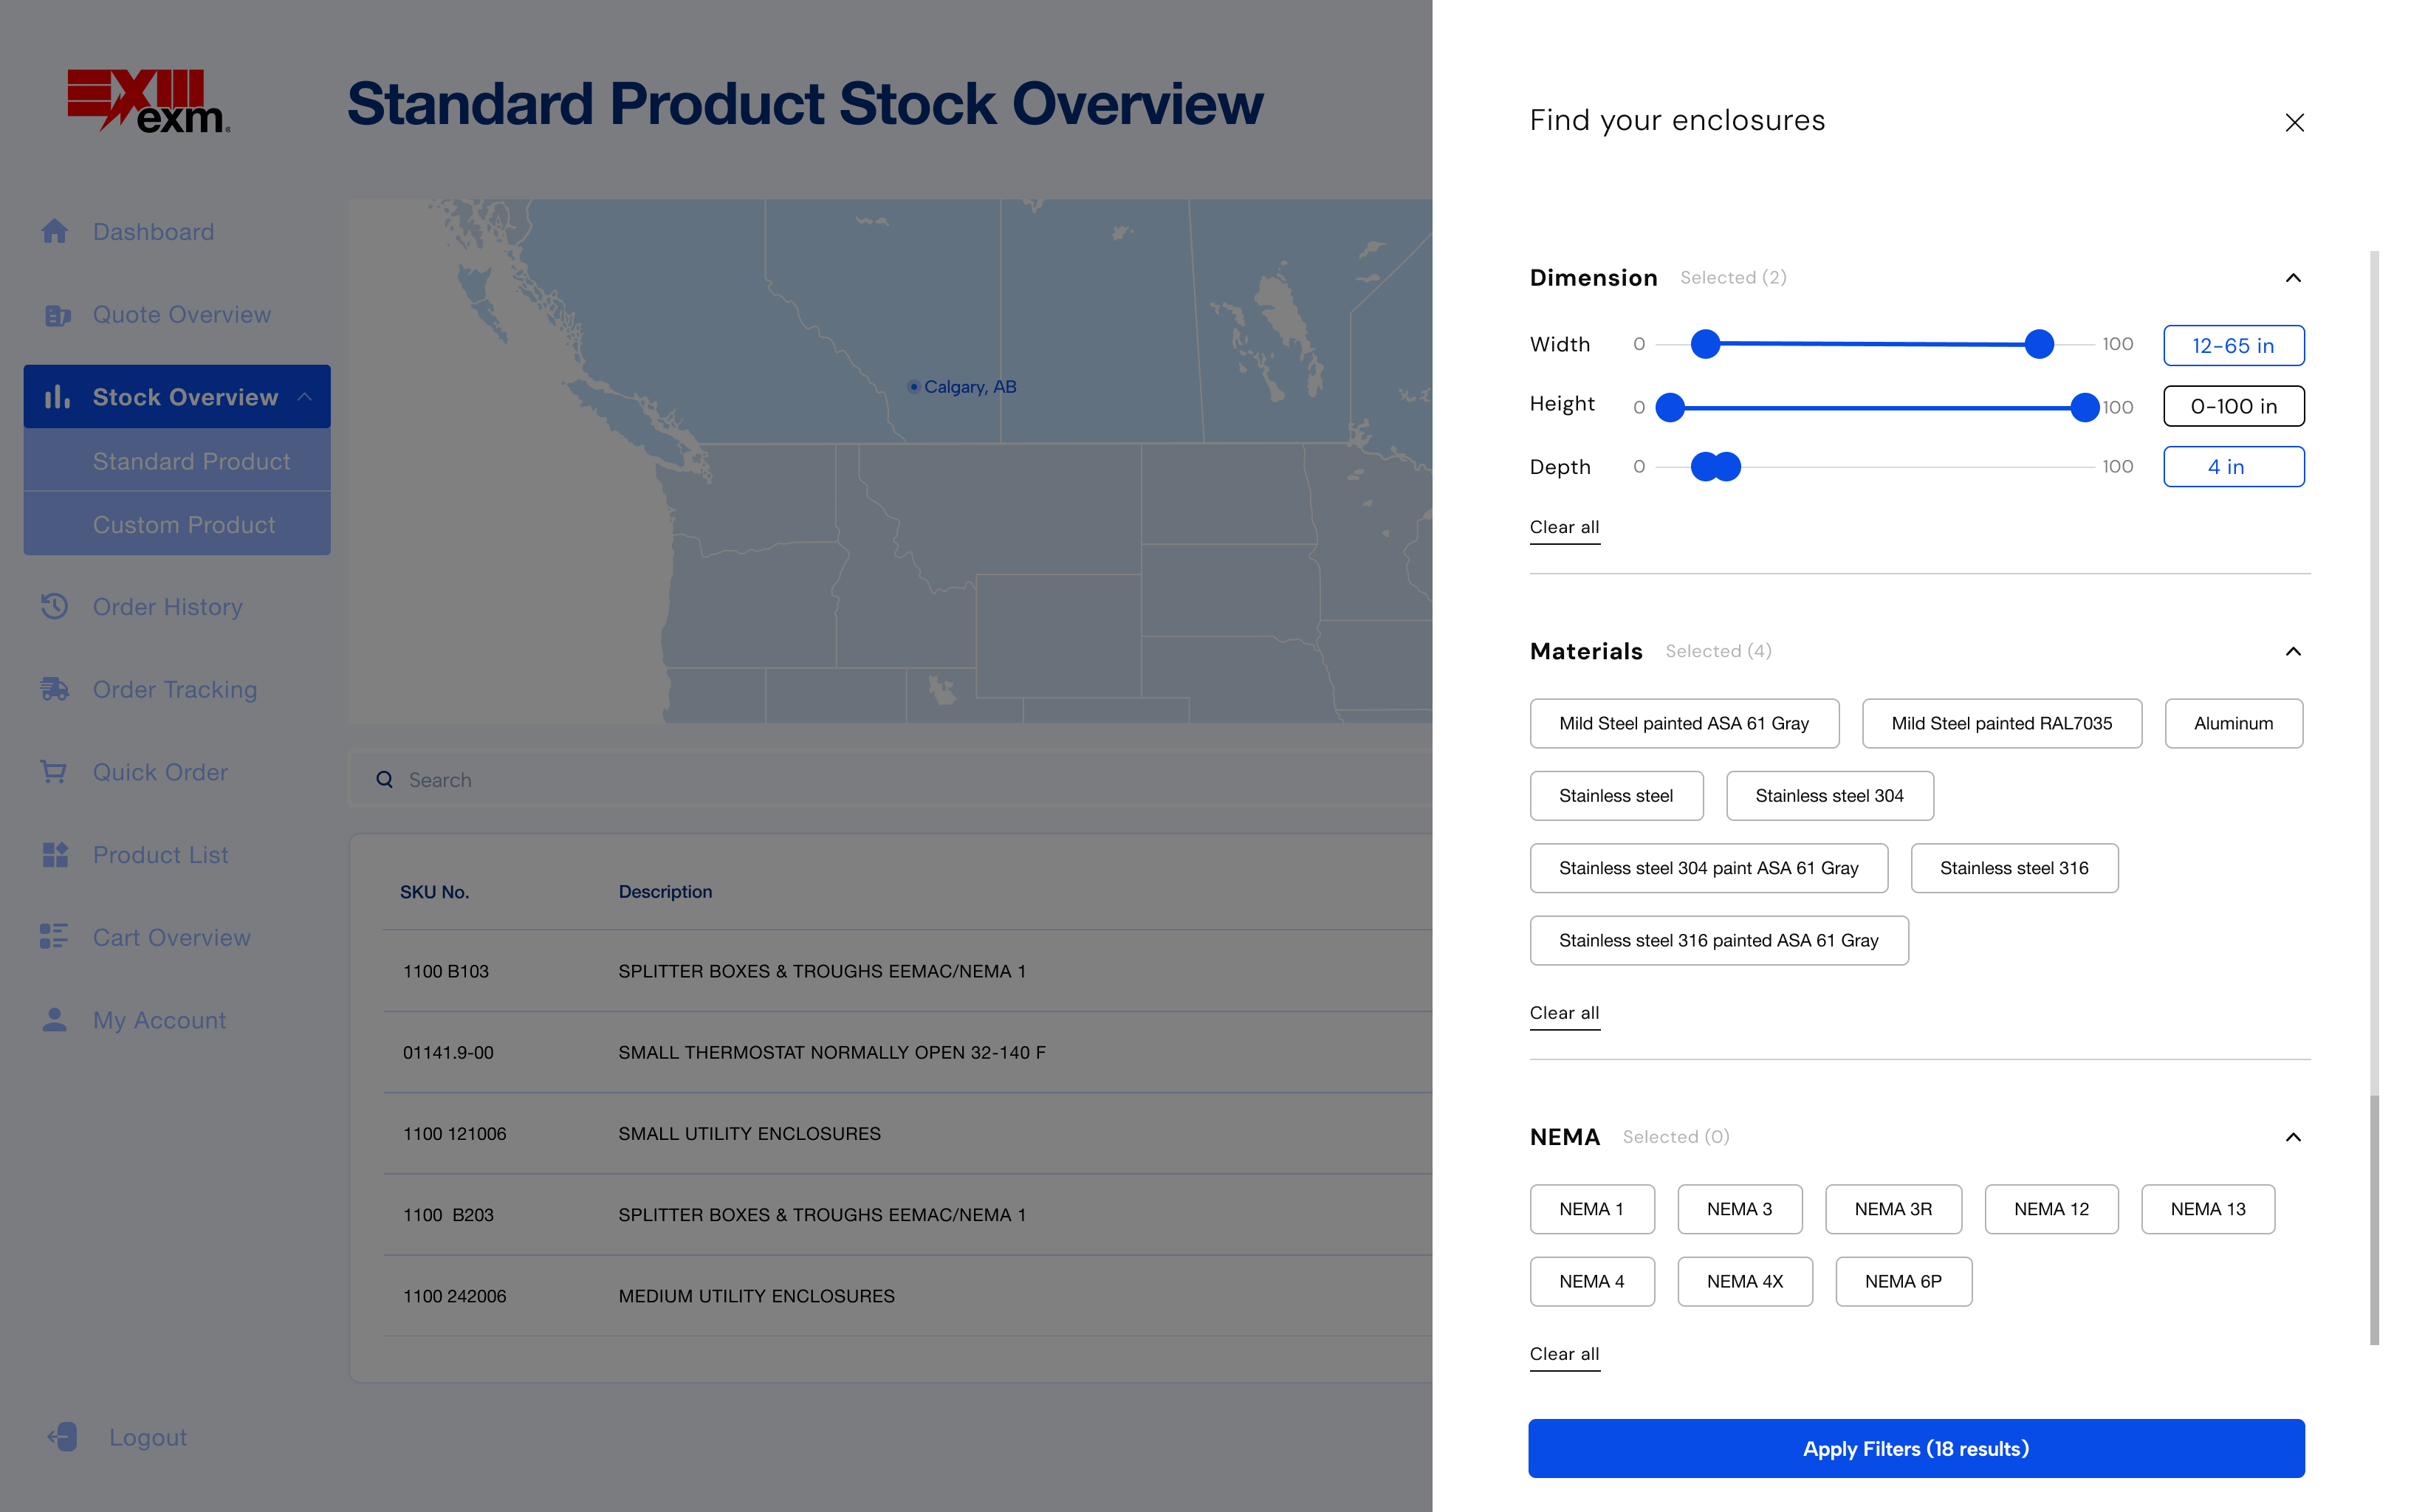Click the Order Tracking truck icon
2425x1512 pixels.
55,690
